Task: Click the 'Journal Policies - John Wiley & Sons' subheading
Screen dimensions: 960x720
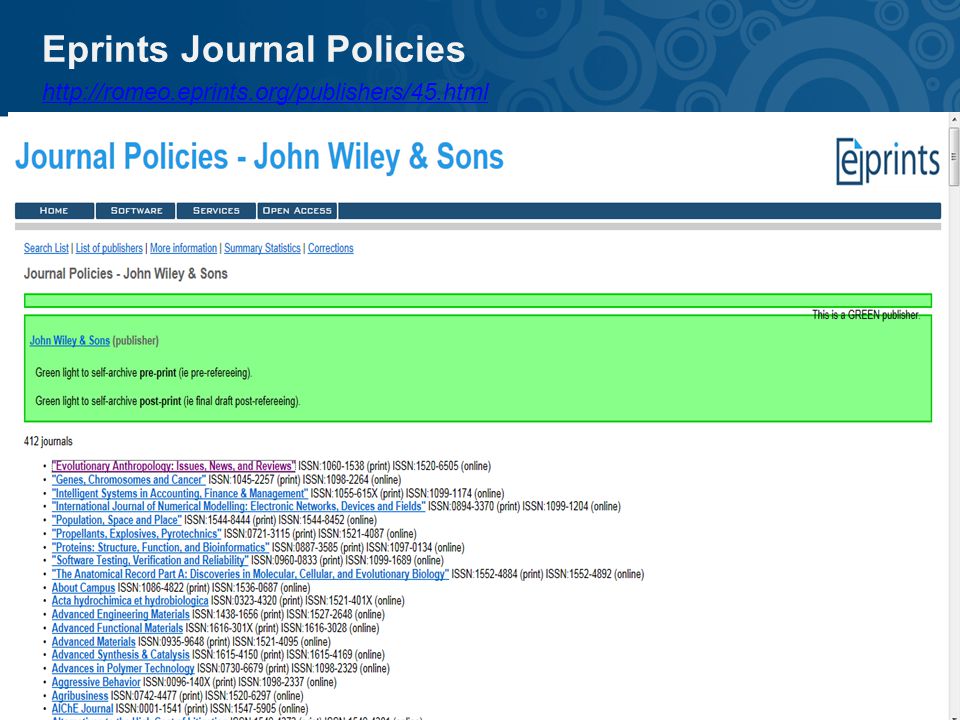Action: tap(126, 274)
